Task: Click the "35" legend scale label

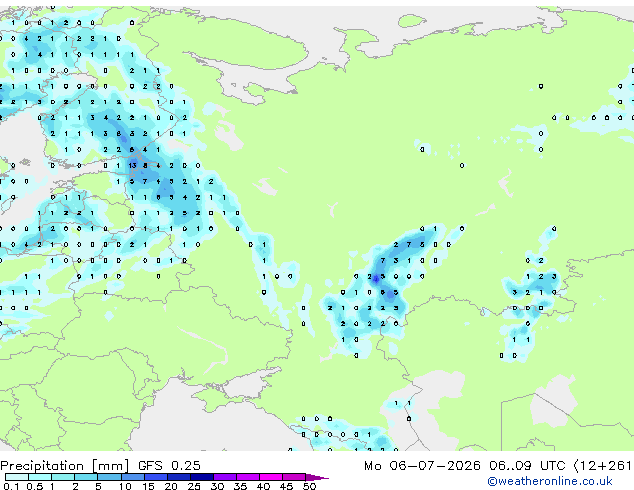Action: click(x=240, y=486)
